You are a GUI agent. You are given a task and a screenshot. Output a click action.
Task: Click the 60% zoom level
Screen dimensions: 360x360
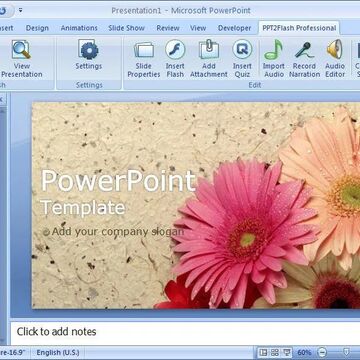point(304,352)
